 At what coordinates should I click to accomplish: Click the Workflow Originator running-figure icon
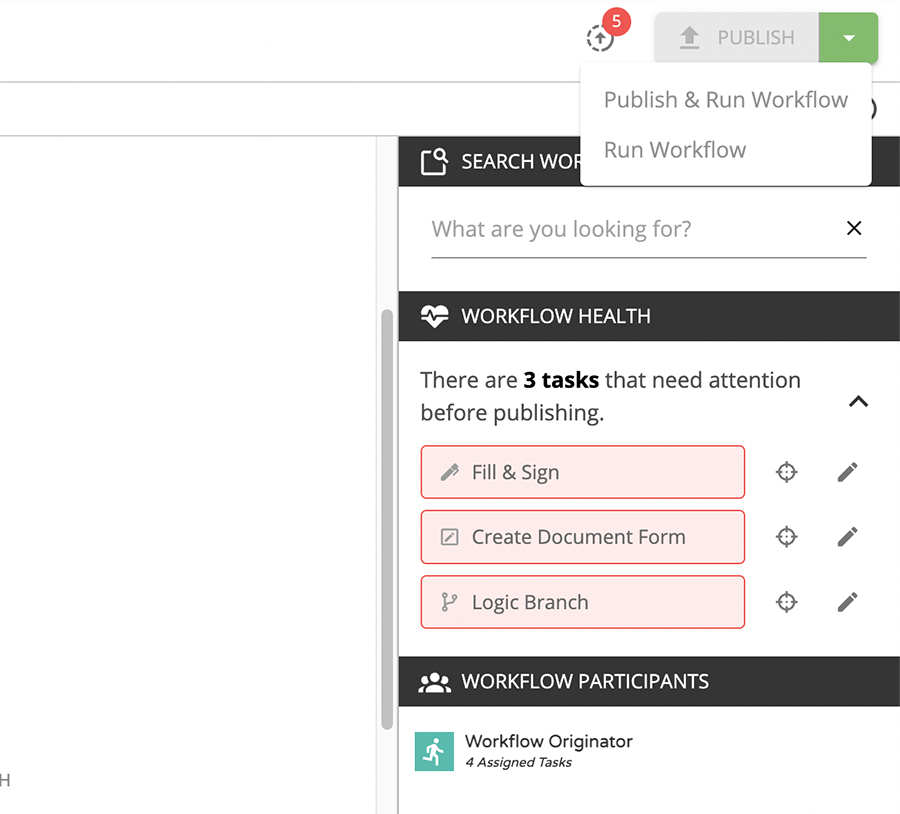point(434,749)
